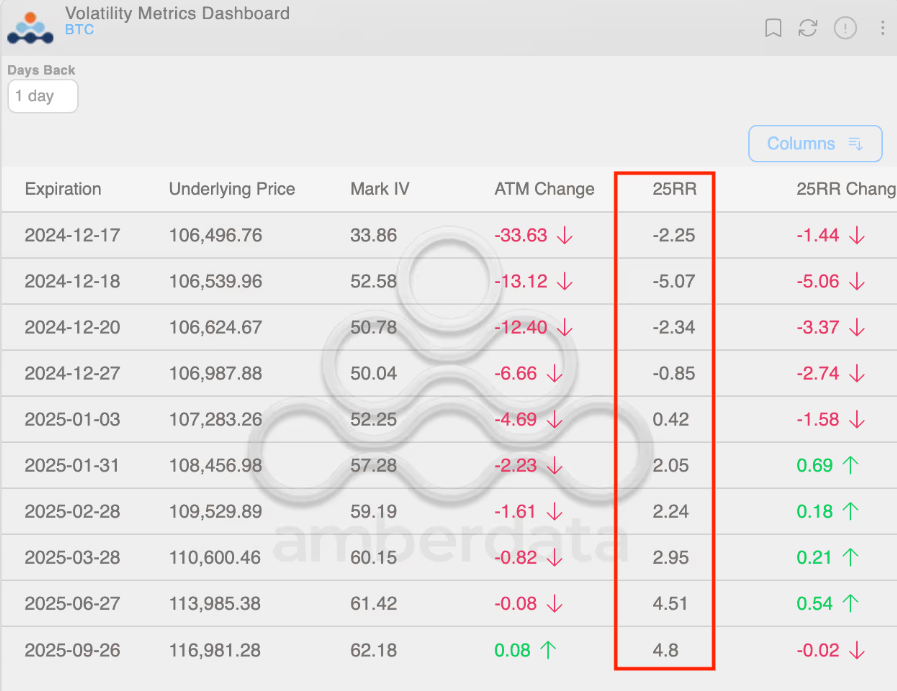Viewport: 897px width, 691px height.
Task: Sort by the 25RR column header
Action: pos(674,189)
